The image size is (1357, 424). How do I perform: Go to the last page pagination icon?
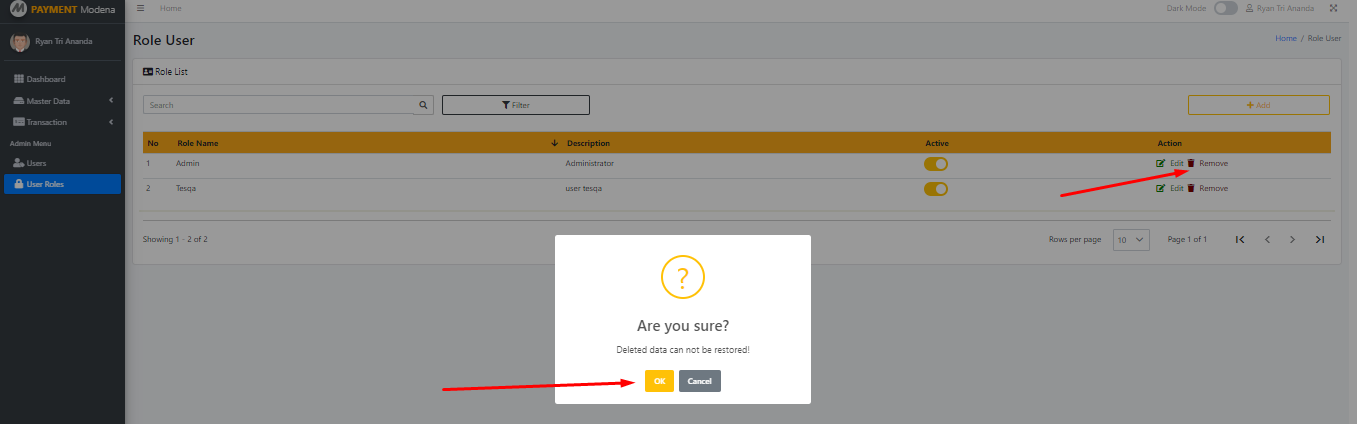(1320, 239)
